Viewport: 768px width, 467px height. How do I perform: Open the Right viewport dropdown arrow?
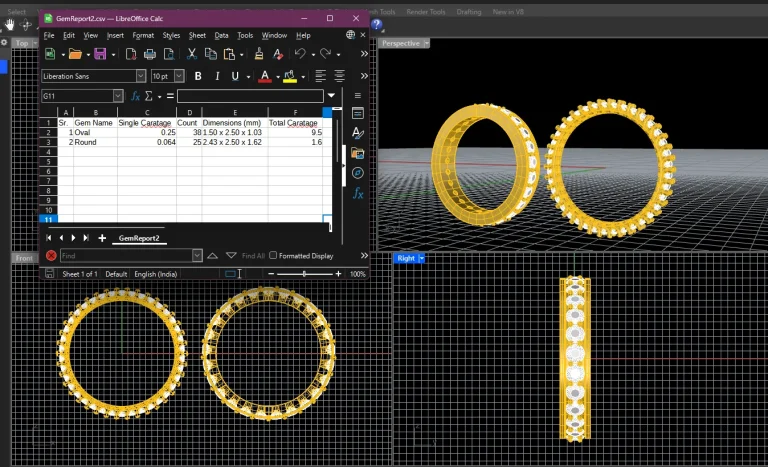422,258
